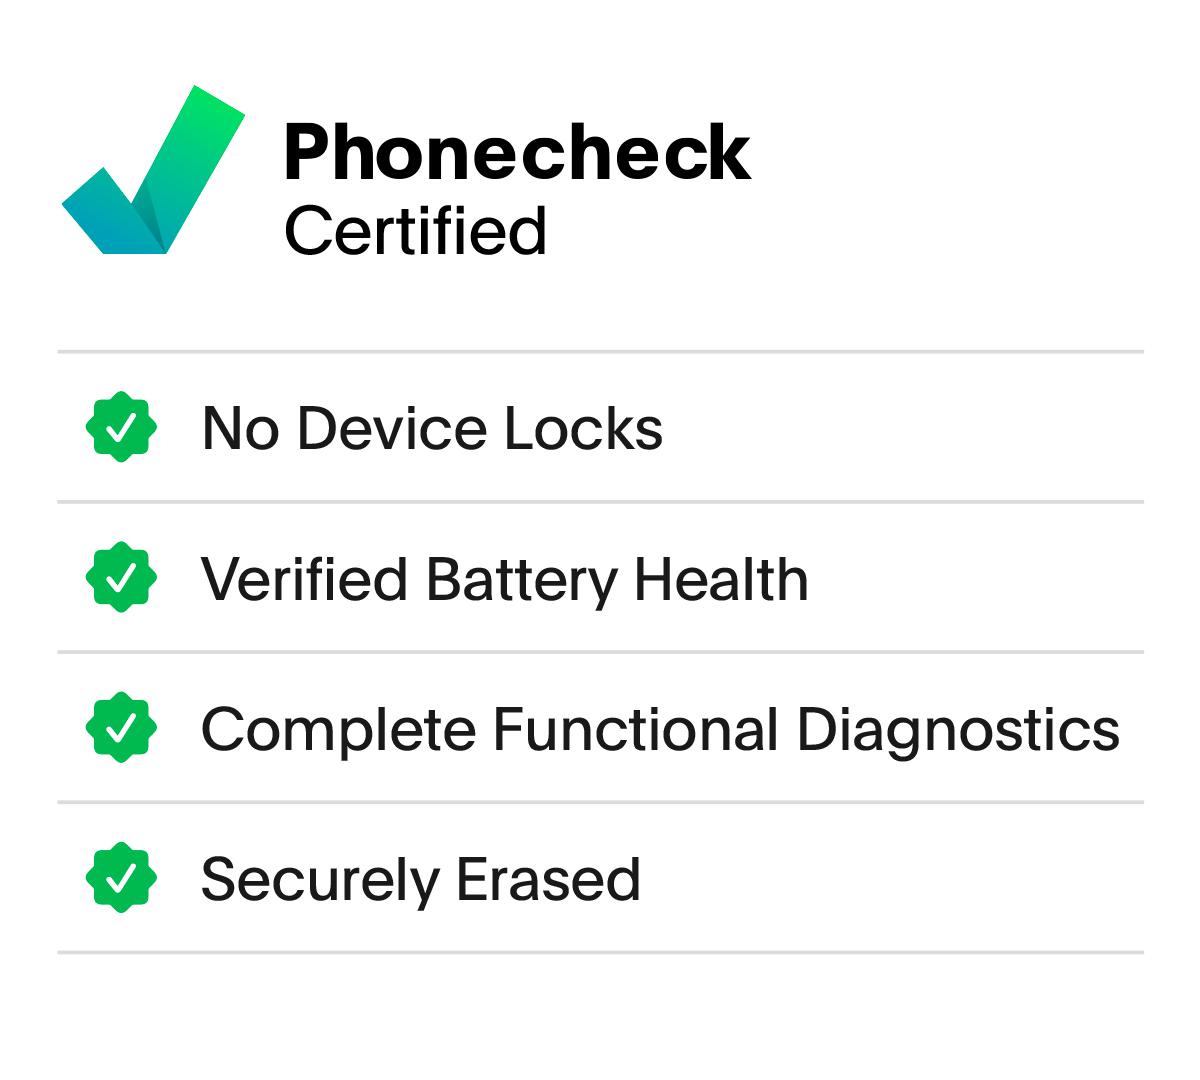Click the bold Phonecheck title text
1200x1080 pixels.
coord(516,152)
